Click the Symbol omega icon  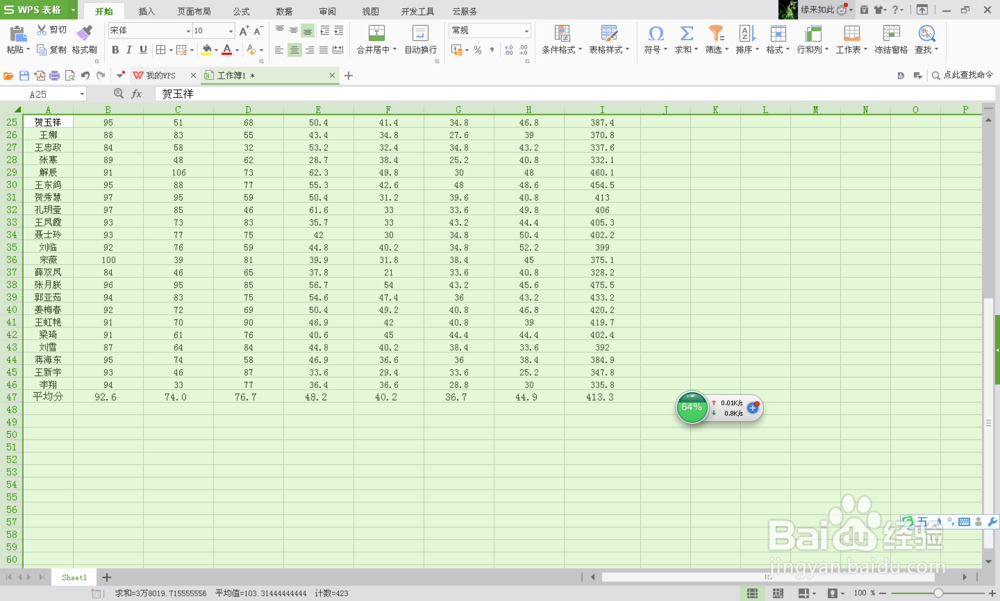tap(656, 33)
